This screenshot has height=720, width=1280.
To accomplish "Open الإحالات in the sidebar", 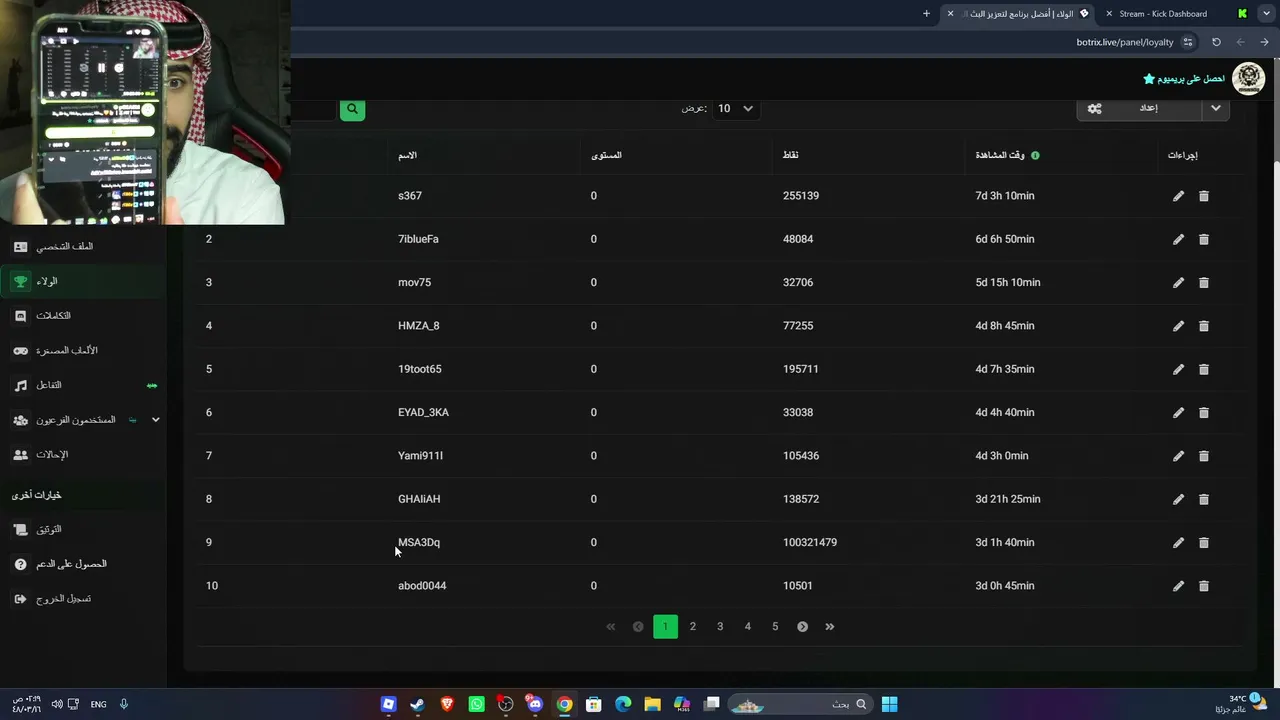I will coord(83,455).
